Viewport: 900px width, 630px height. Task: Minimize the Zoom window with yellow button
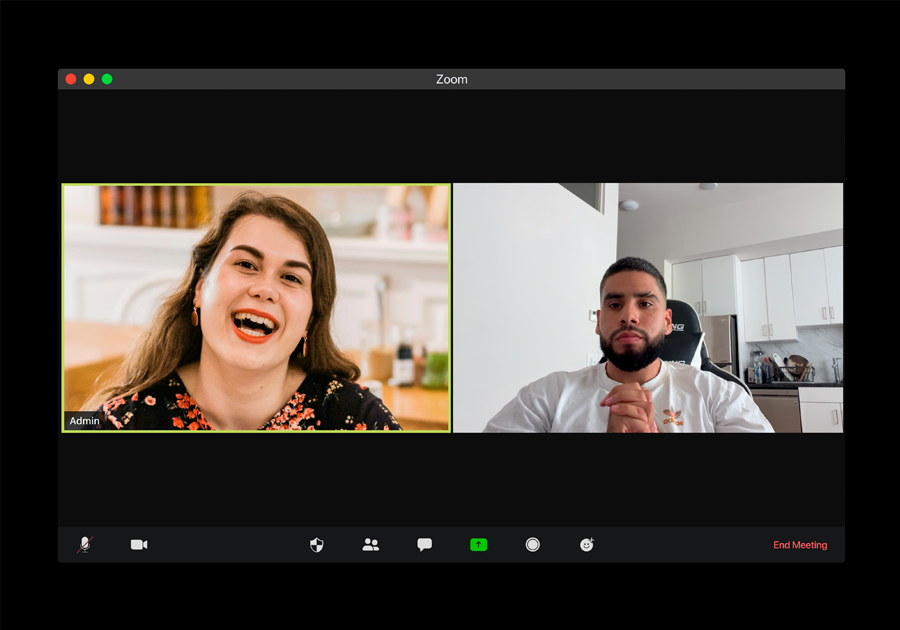89,79
